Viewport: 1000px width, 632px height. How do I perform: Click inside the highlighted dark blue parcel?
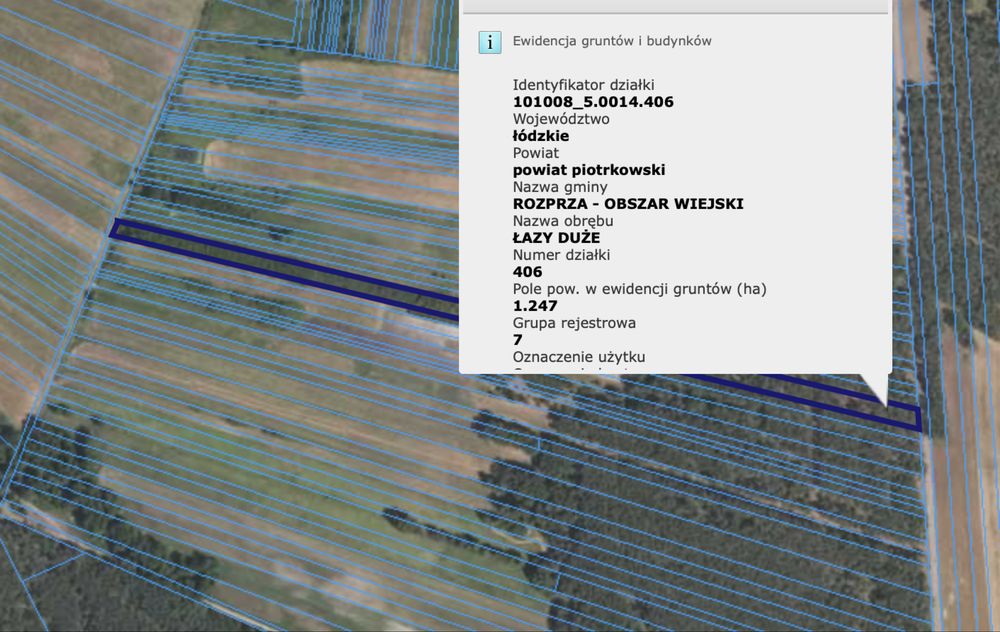tap(287, 267)
